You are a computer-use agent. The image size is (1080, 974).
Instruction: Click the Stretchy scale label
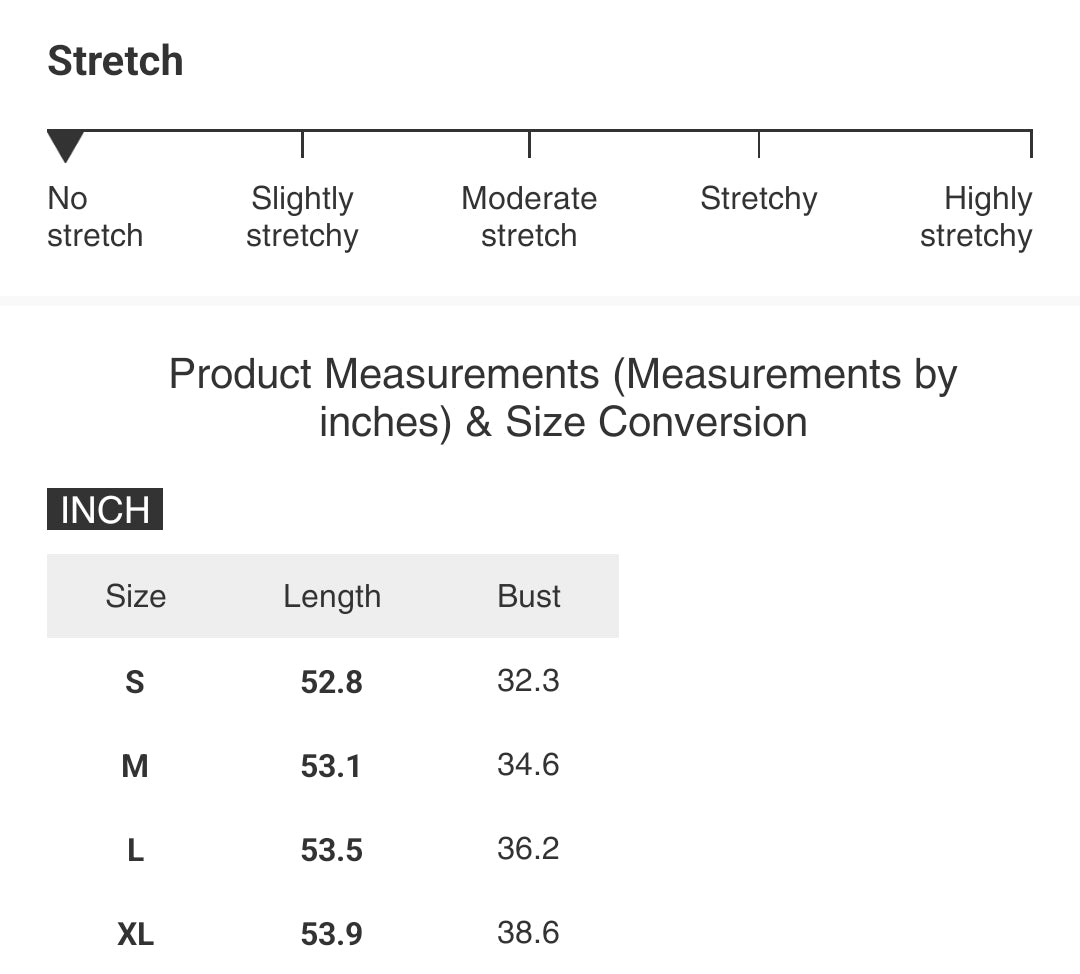758,199
